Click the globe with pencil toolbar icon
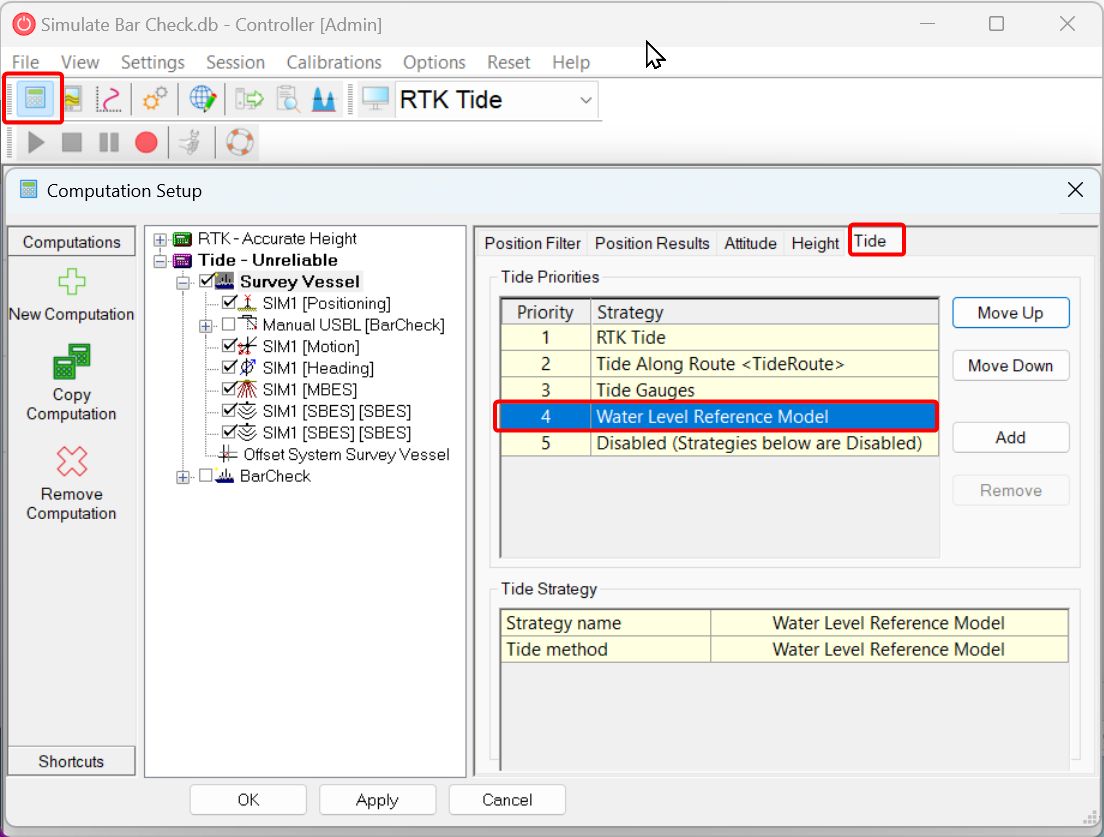This screenshot has height=837, width=1104. 203,99
